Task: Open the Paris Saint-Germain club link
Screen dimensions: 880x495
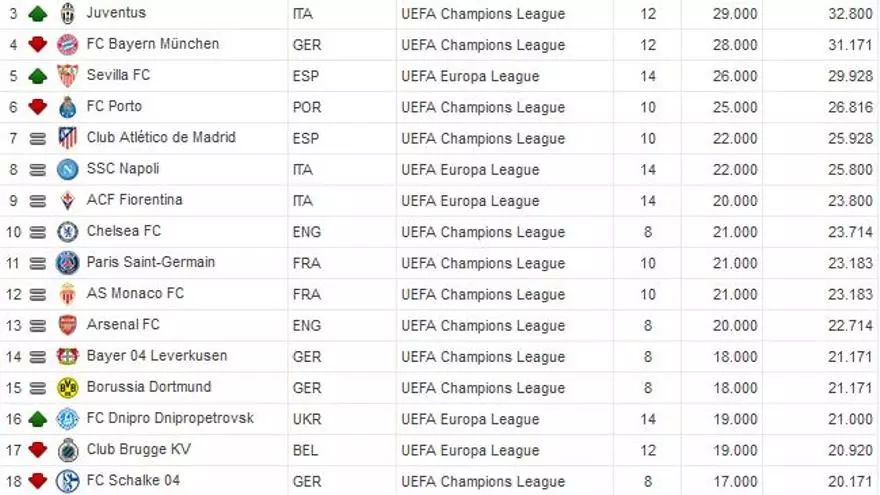Action: [150, 262]
